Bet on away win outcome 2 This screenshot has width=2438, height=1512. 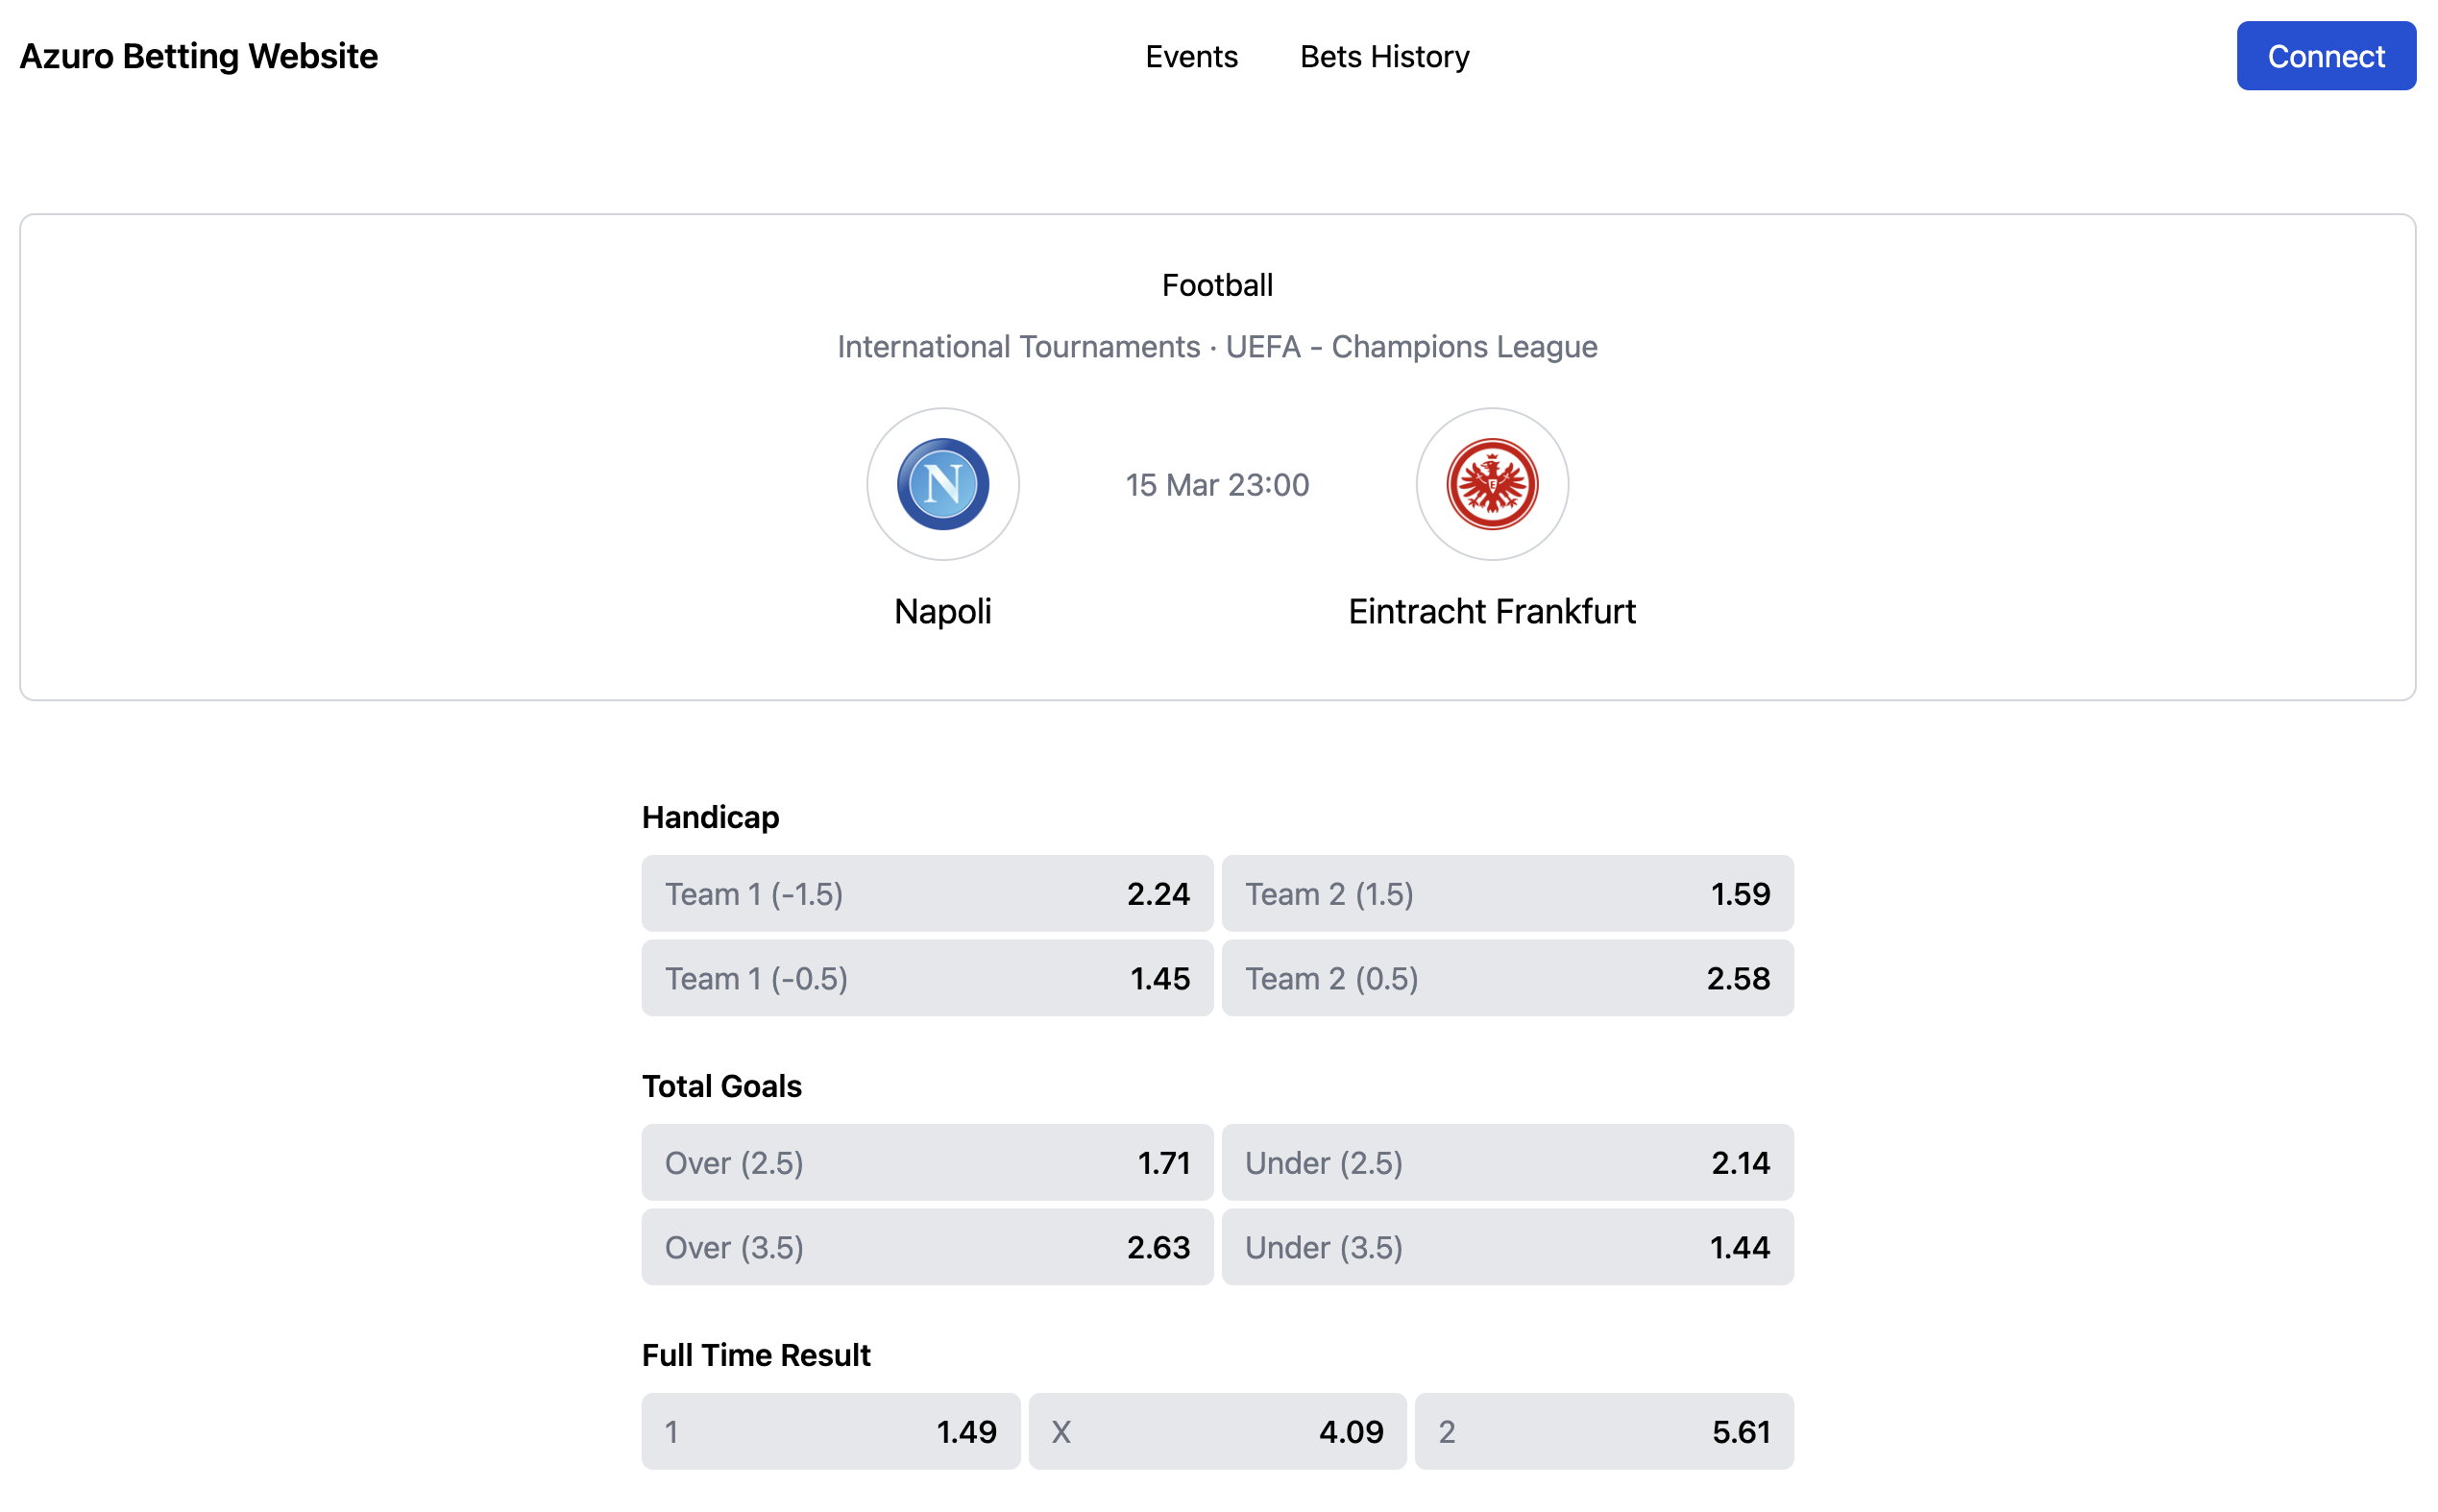coord(1604,1431)
